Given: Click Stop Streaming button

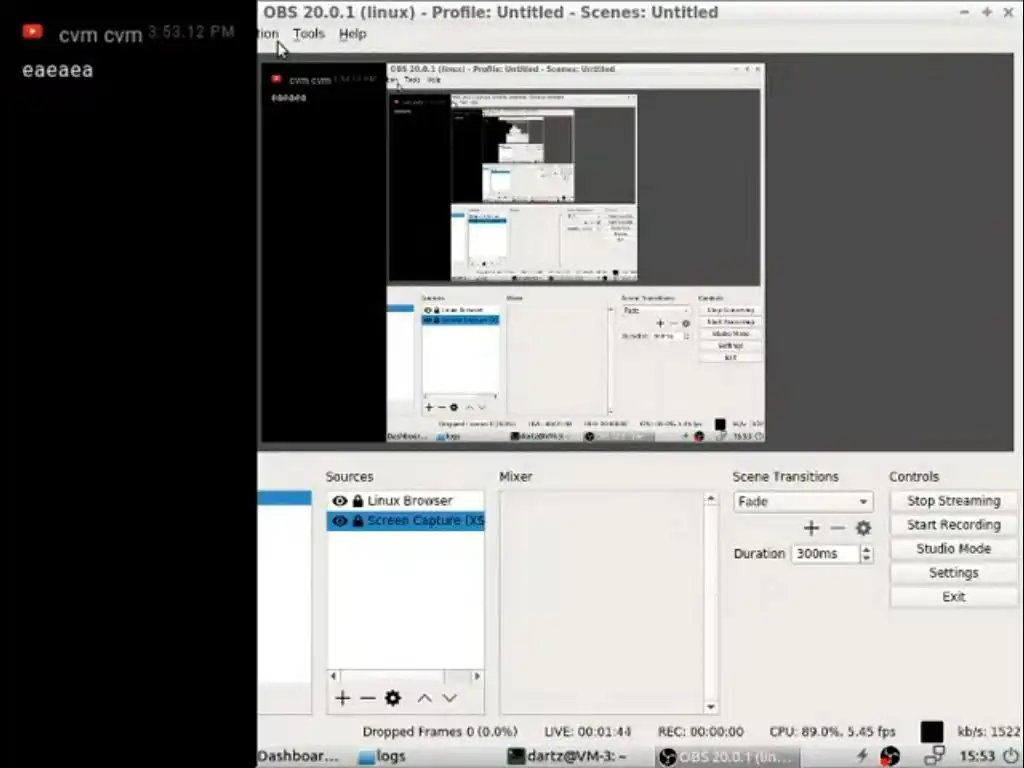Looking at the screenshot, I should (x=953, y=501).
